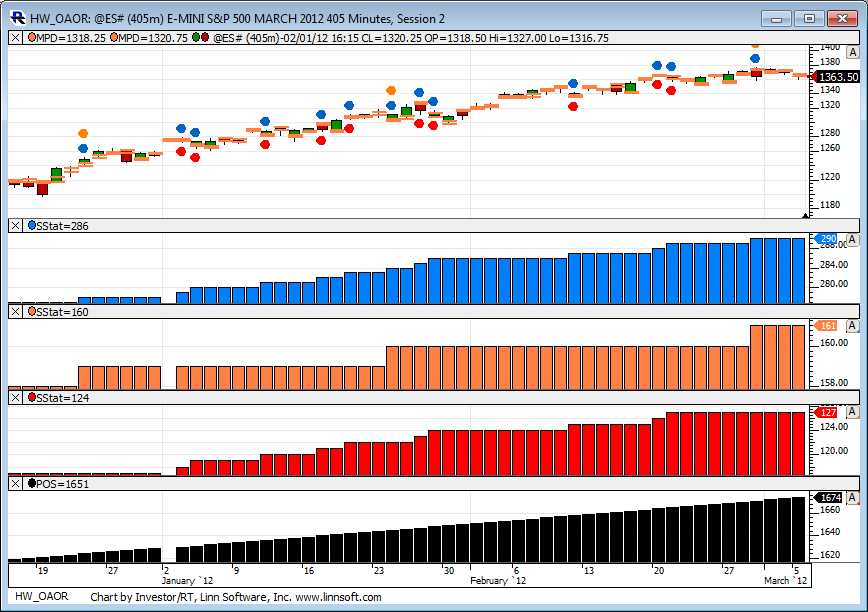Hide the POS=1651 pane with its X box
868x612 pixels.
pyautogui.click(x=15, y=484)
